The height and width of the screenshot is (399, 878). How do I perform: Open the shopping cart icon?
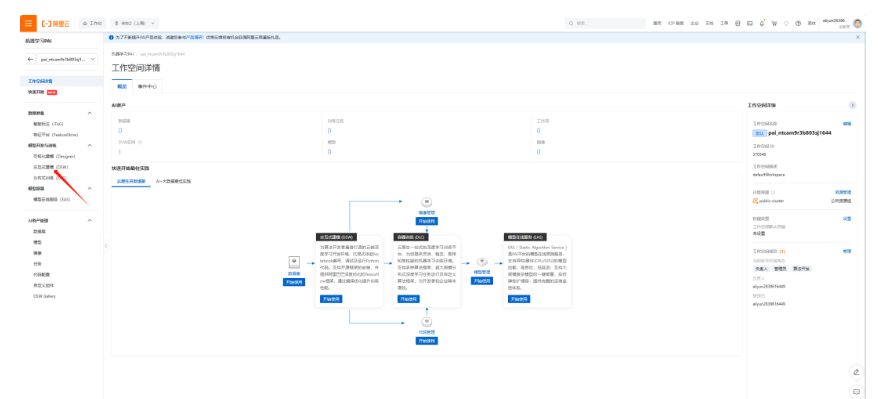coord(774,24)
